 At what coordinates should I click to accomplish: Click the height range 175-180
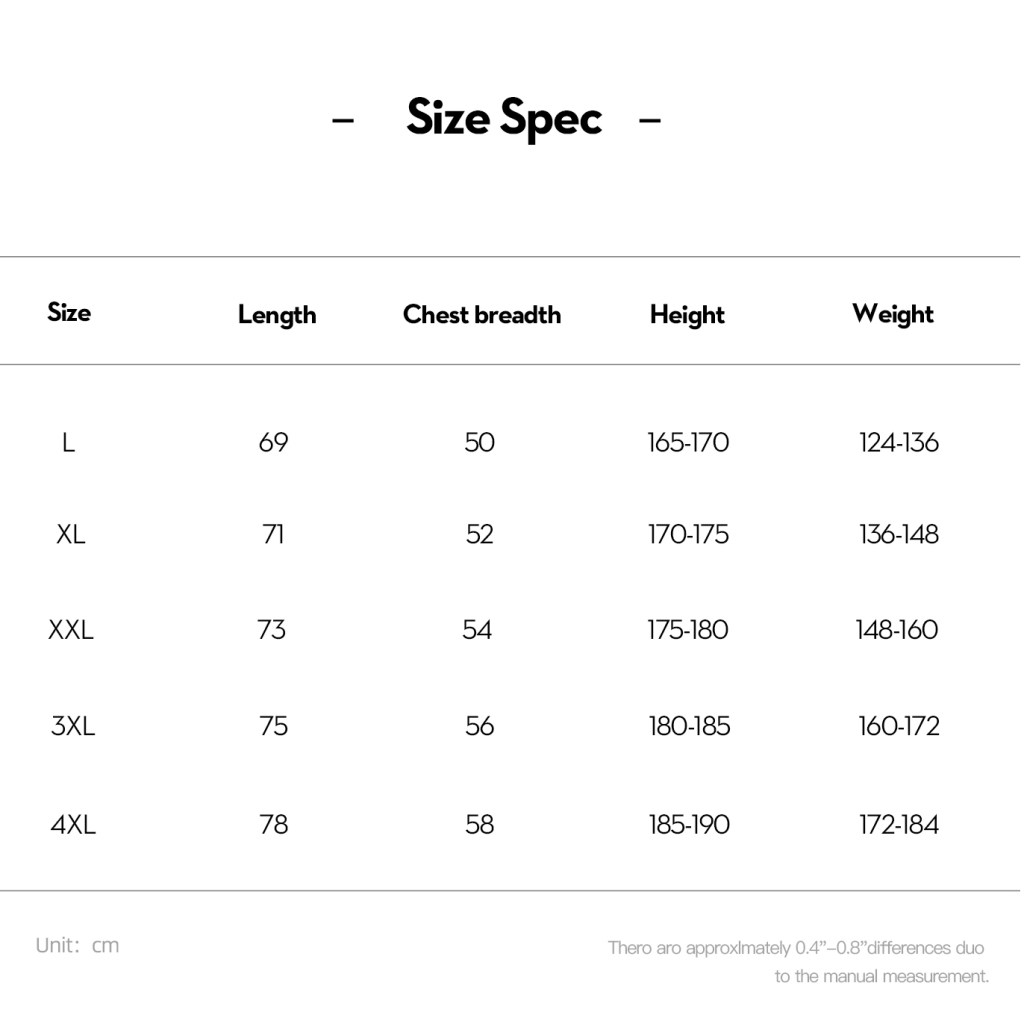click(x=688, y=630)
